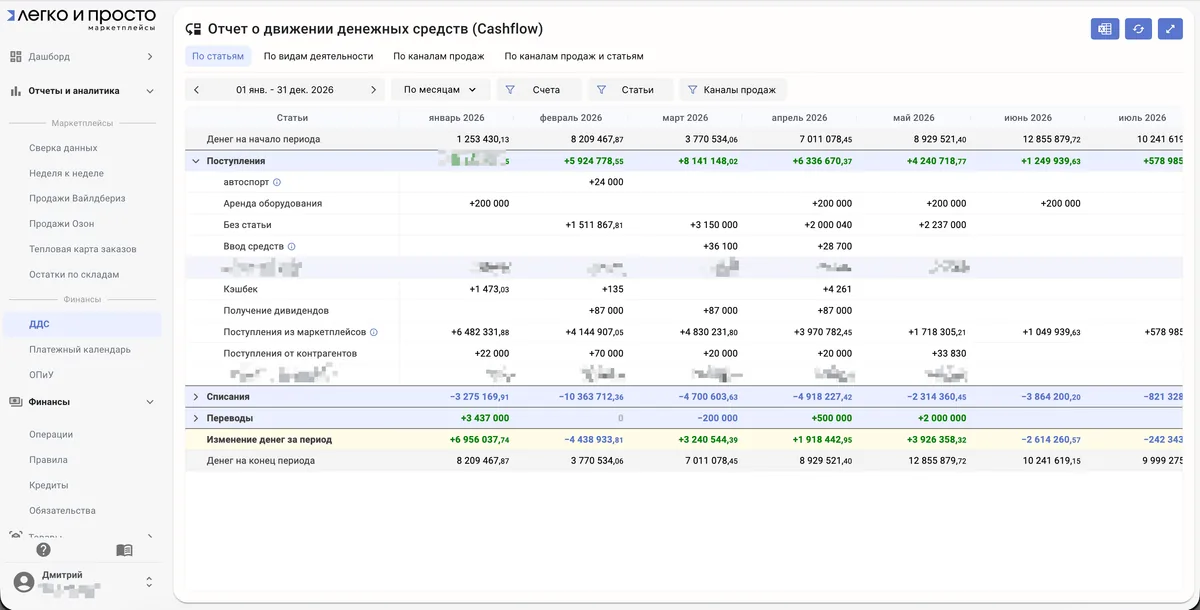This screenshot has height=610, width=1200.
Task: Click +33 830 in Поступления от контрагентов row
Action: tap(948, 353)
